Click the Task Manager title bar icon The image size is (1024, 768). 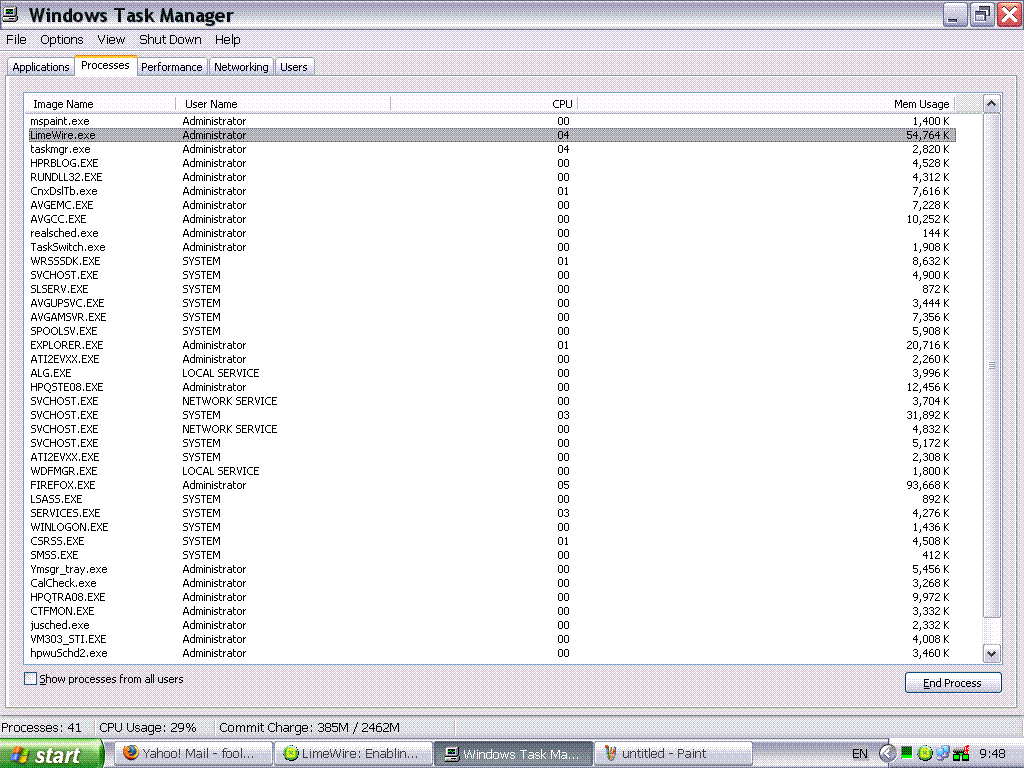pos(10,14)
